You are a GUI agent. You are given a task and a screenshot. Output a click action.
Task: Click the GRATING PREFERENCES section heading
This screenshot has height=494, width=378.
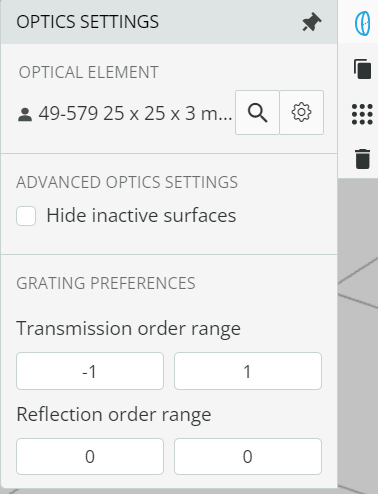pyautogui.click(x=106, y=283)
